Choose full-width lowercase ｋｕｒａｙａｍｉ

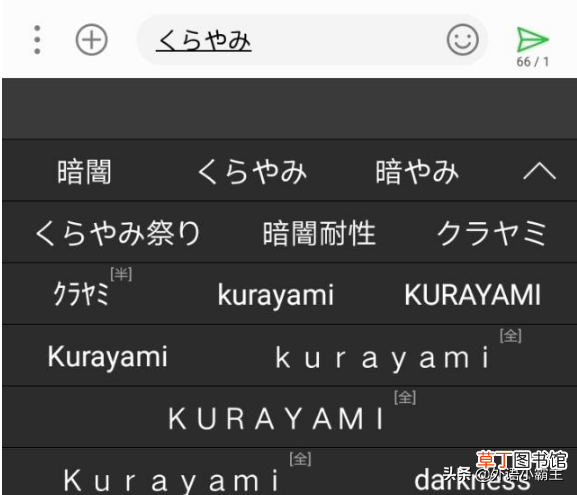383,358
